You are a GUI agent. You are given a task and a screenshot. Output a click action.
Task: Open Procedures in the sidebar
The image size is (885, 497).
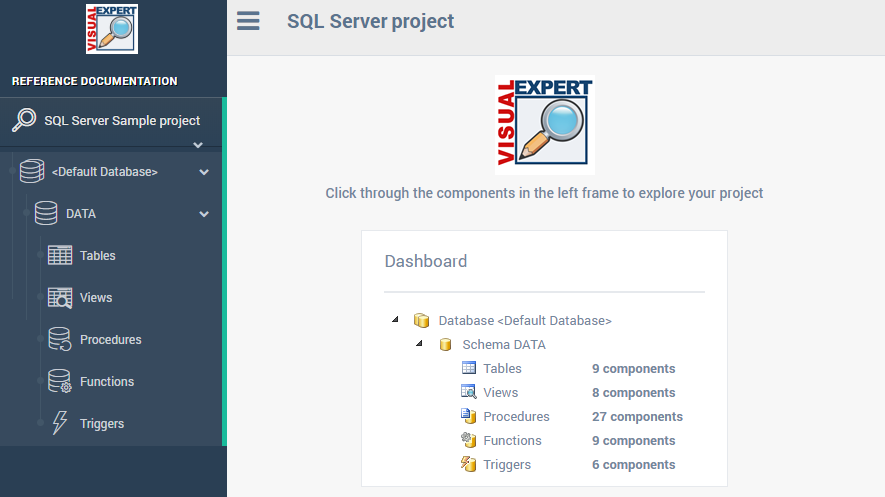111,340
